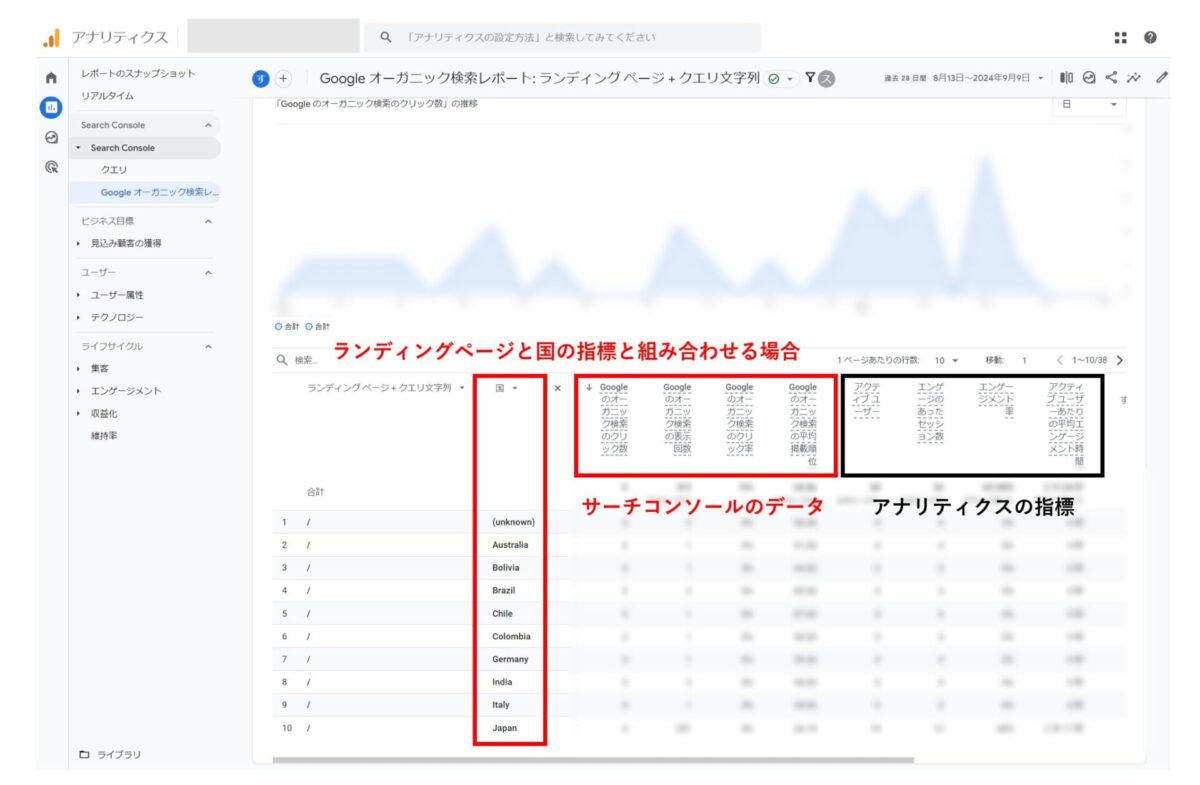Open the 日 granularity dropdown
The width and height of the screenshot is (1200, 785).
(1089, 105)
